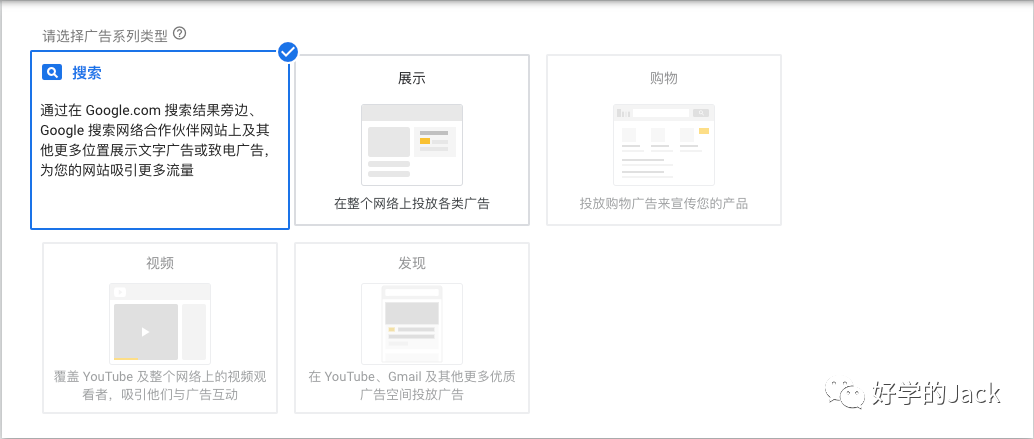Screen dimensions: 1034x439
Task: Click the video player play illustration
Action: pos(160,324)
